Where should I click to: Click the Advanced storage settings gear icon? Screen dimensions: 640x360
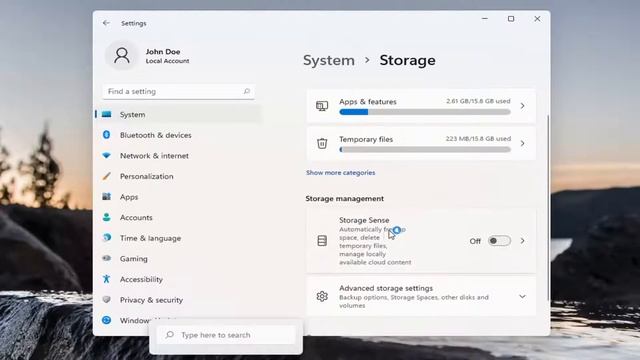pyautogui.click(x=322, y=296)
